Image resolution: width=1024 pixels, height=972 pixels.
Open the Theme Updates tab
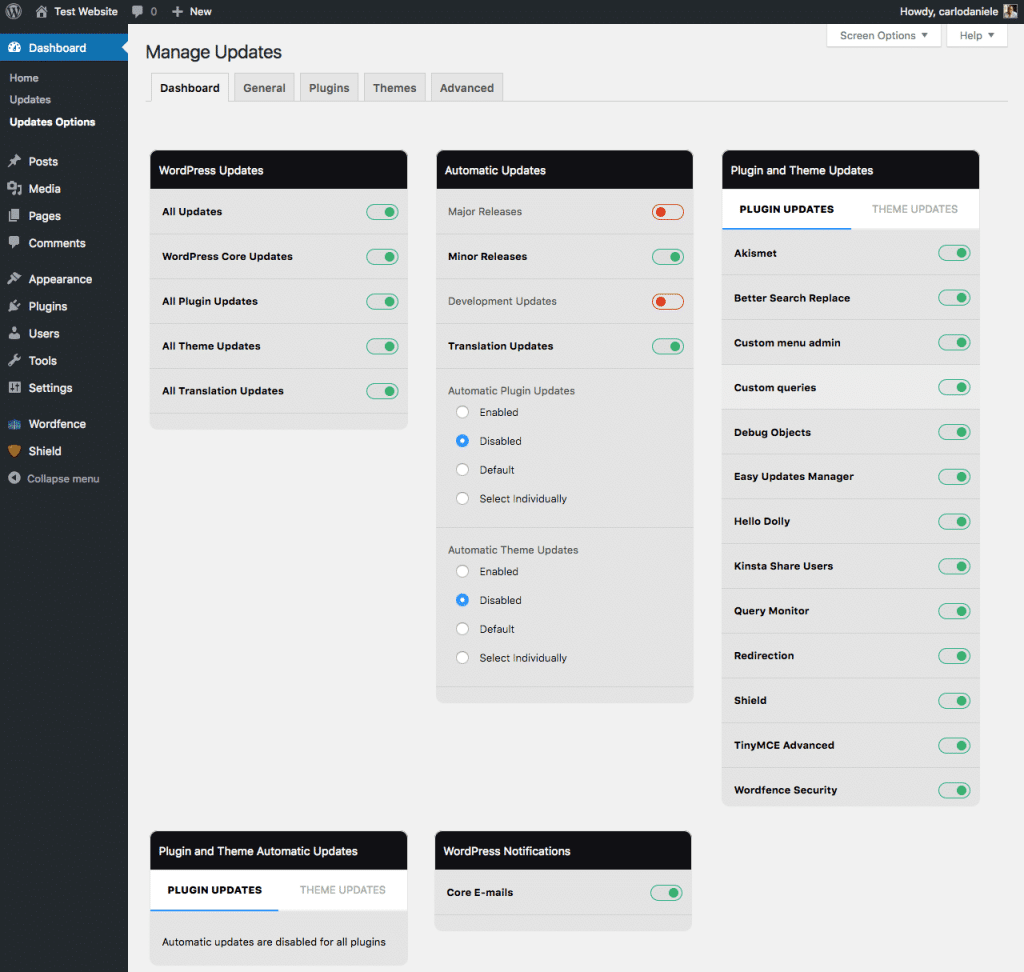point(914,209)
